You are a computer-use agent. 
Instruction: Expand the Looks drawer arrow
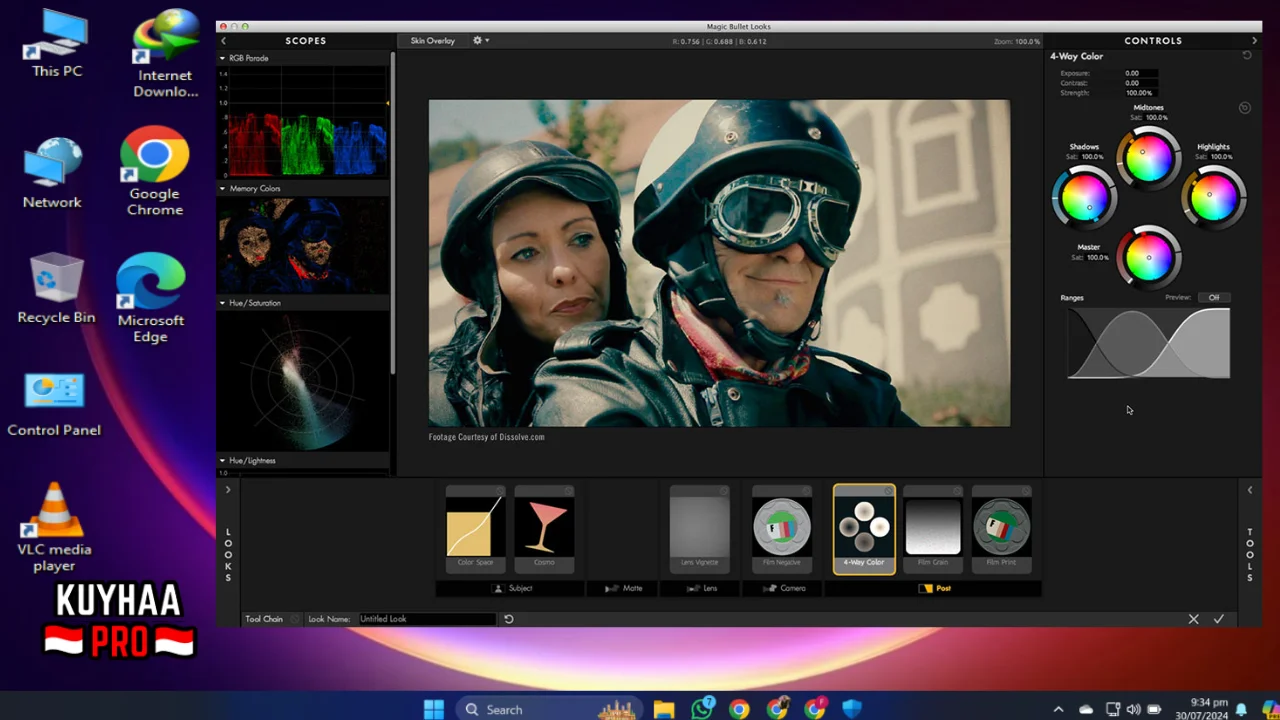(x=228, y=490)
